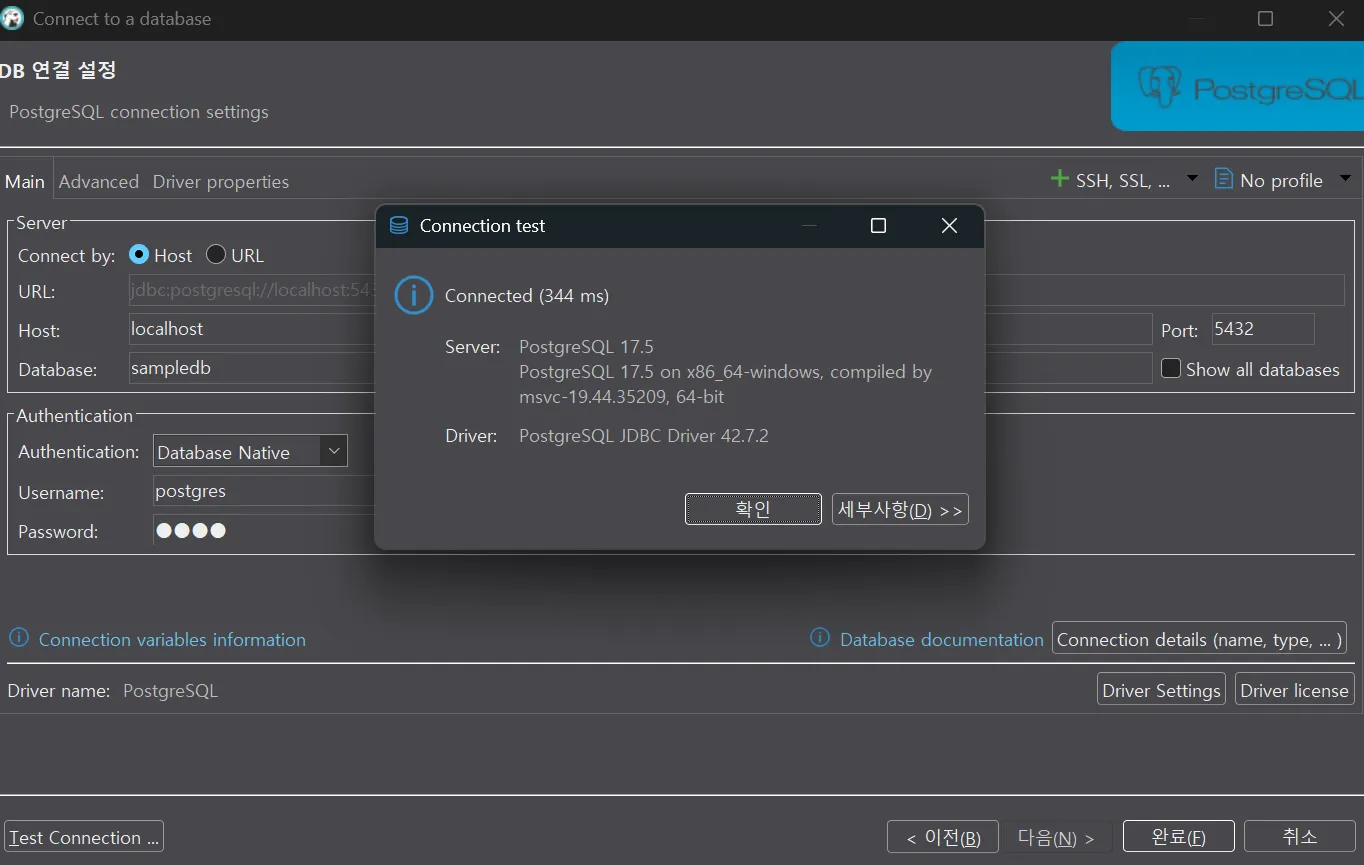This screenshot has width=1364, height=865.
Task: Click the No profile document icon
Action: 1223,179
